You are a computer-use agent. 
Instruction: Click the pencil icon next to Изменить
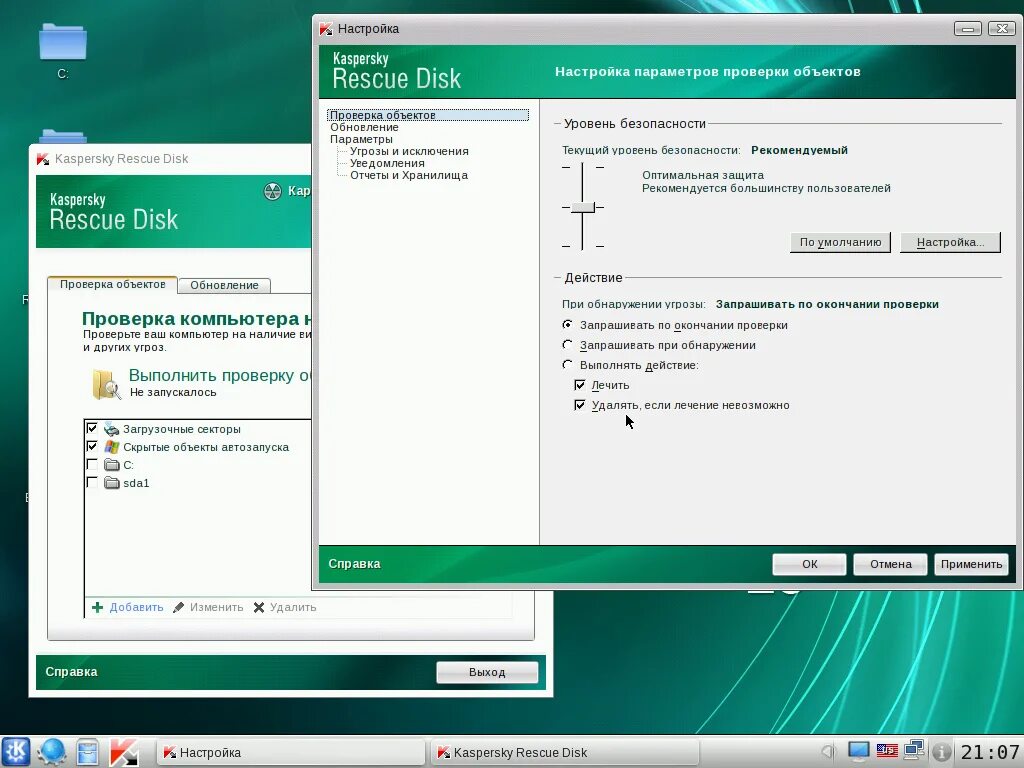click(x=178, y=607)
